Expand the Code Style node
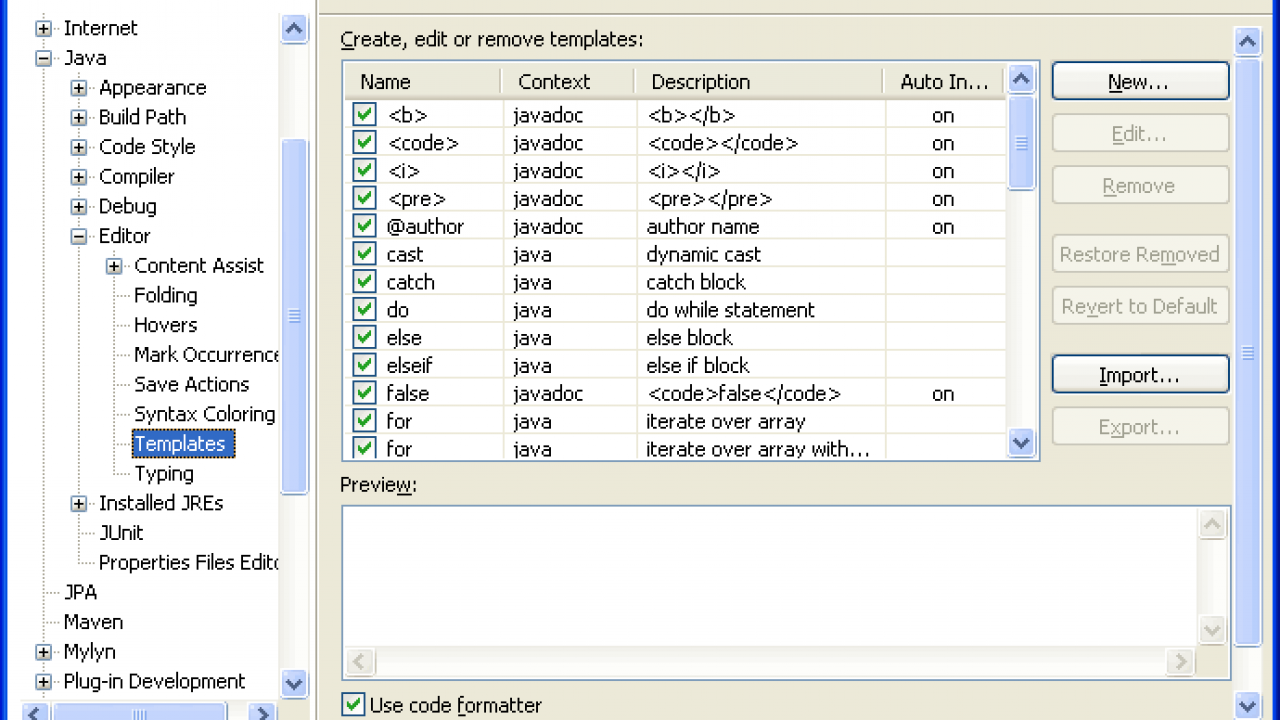This screenshot has height=720, width=1280. tap(79, 148)
